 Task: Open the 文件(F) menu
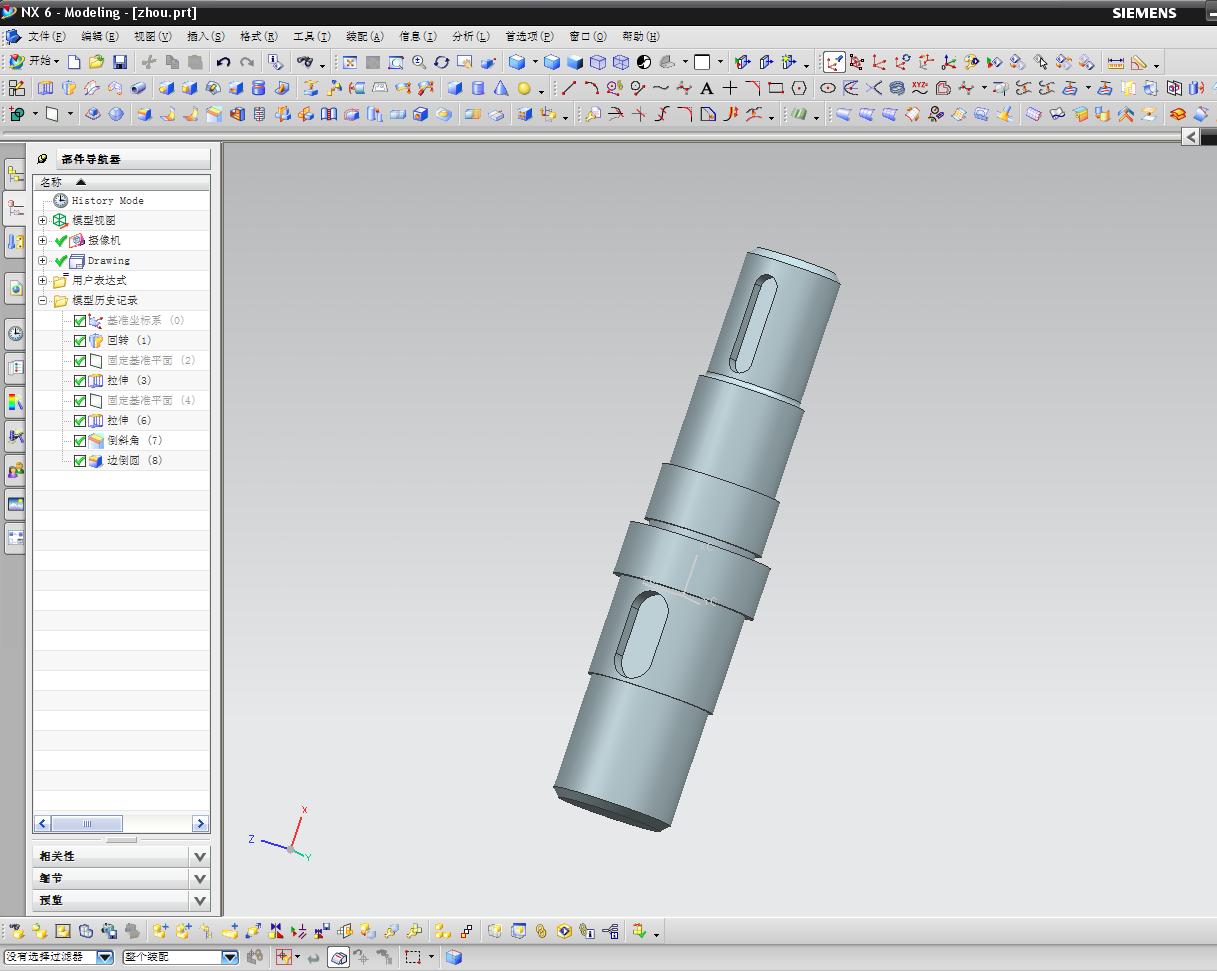point(46,36)
